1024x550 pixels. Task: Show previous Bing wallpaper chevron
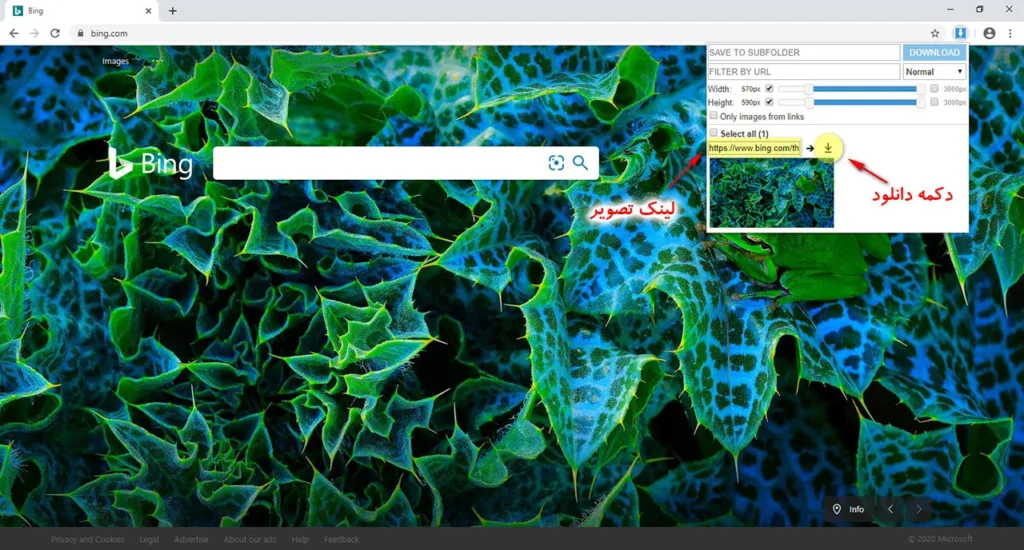[x=890, y=510]
